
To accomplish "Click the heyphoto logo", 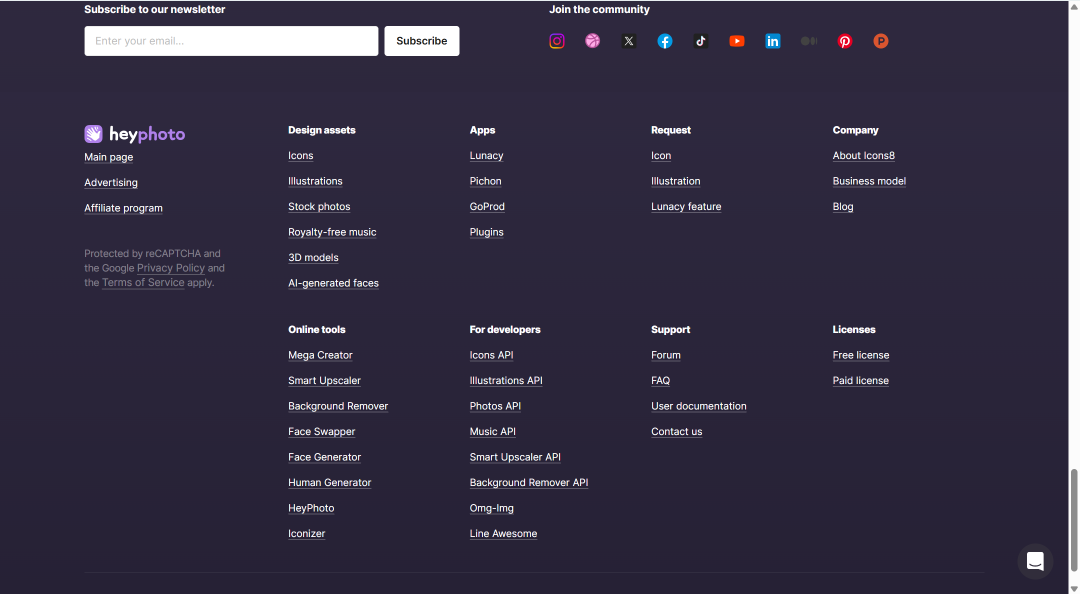I will 135,134.
